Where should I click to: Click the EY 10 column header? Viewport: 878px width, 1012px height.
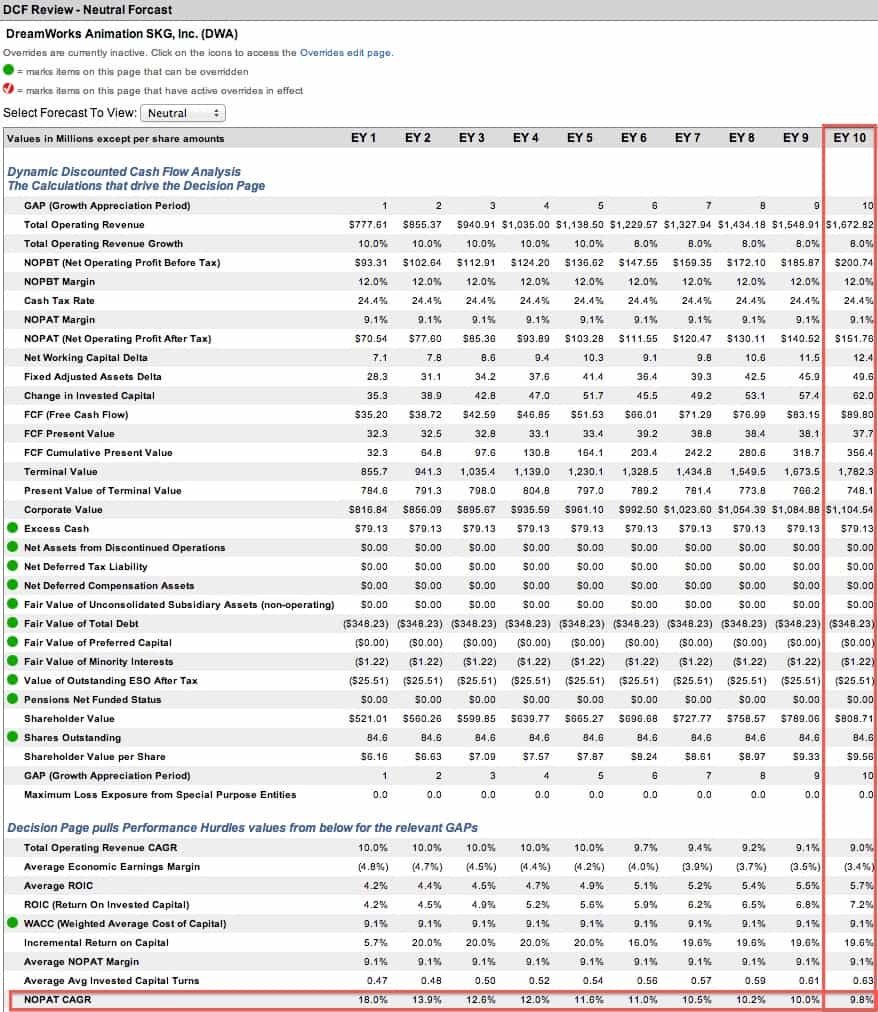coord(849,138)
